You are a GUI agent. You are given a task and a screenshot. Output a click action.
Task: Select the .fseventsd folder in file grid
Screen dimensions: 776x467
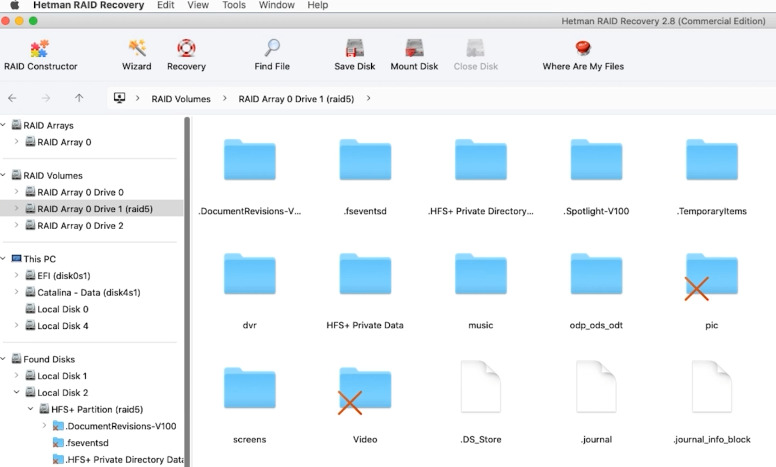pos(365,160)
